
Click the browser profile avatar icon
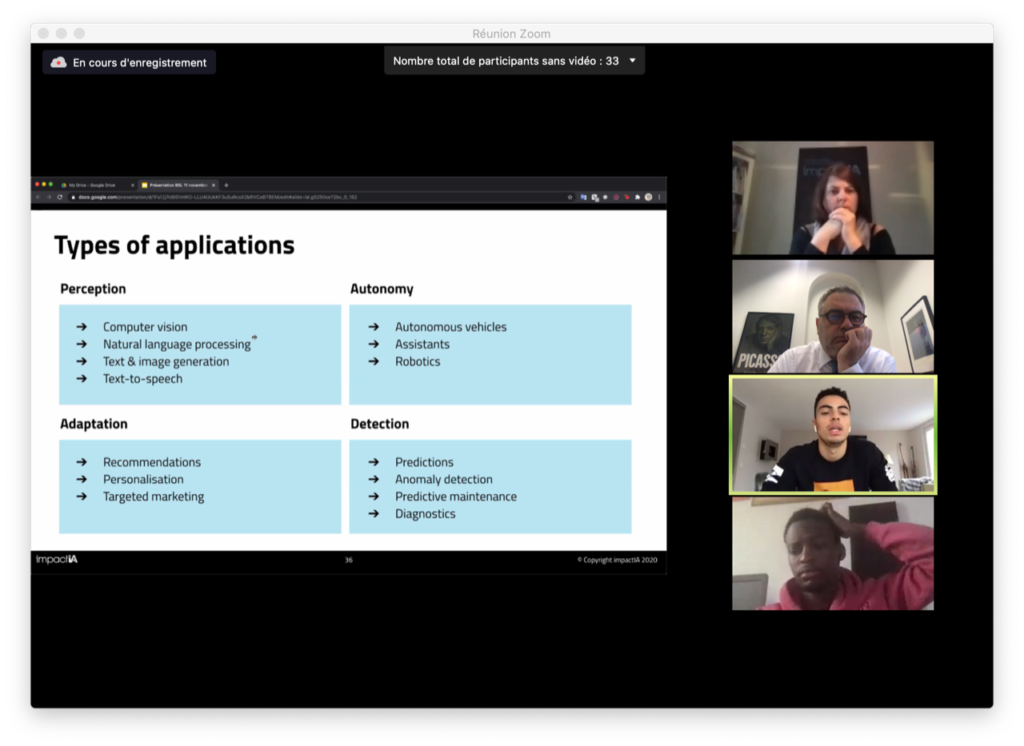click(x=648, y=197)
